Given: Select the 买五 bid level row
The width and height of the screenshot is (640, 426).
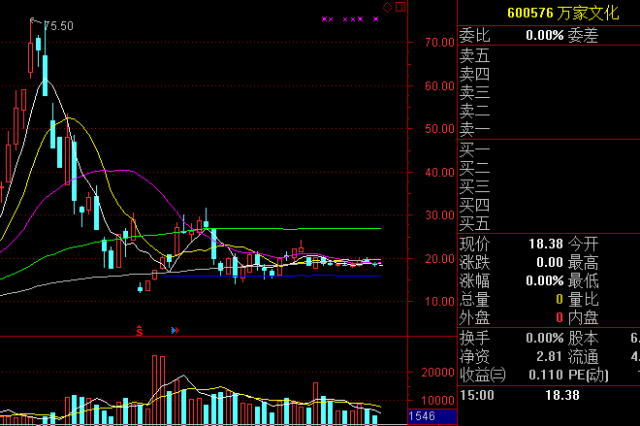Looking at the screenshot, I should click(x=475, y=223).
